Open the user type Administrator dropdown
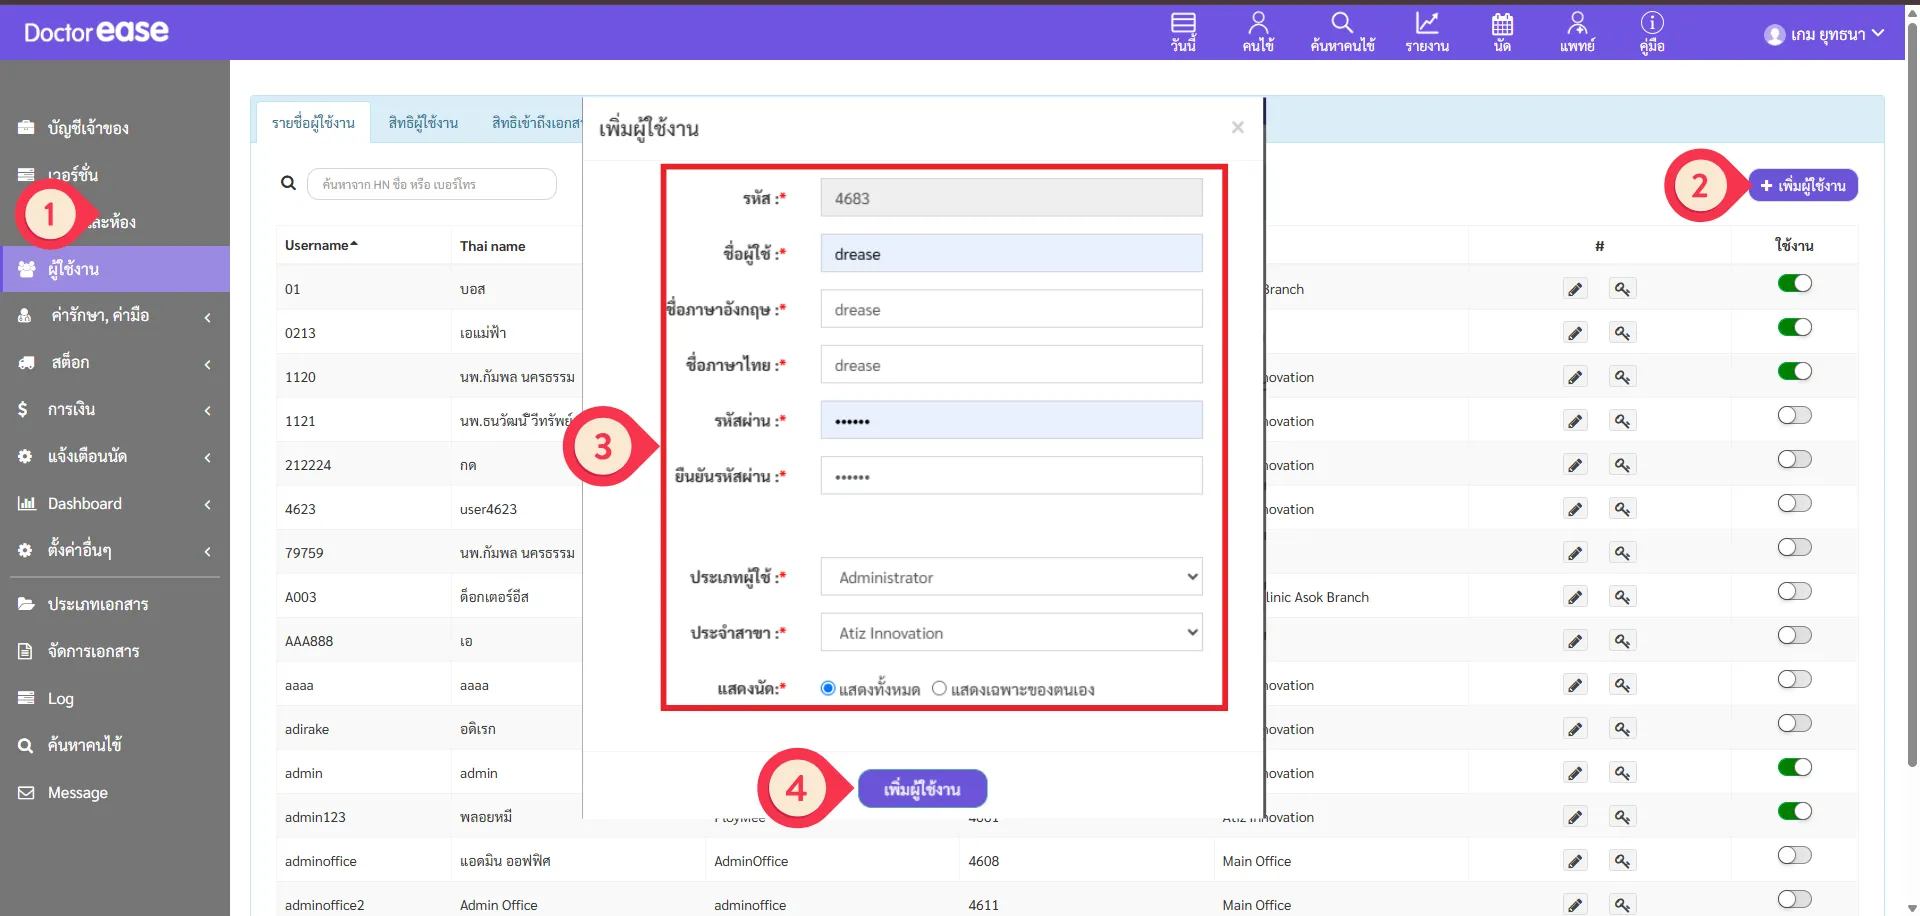Screen dimensions: 1920x916 (1011, 577)
